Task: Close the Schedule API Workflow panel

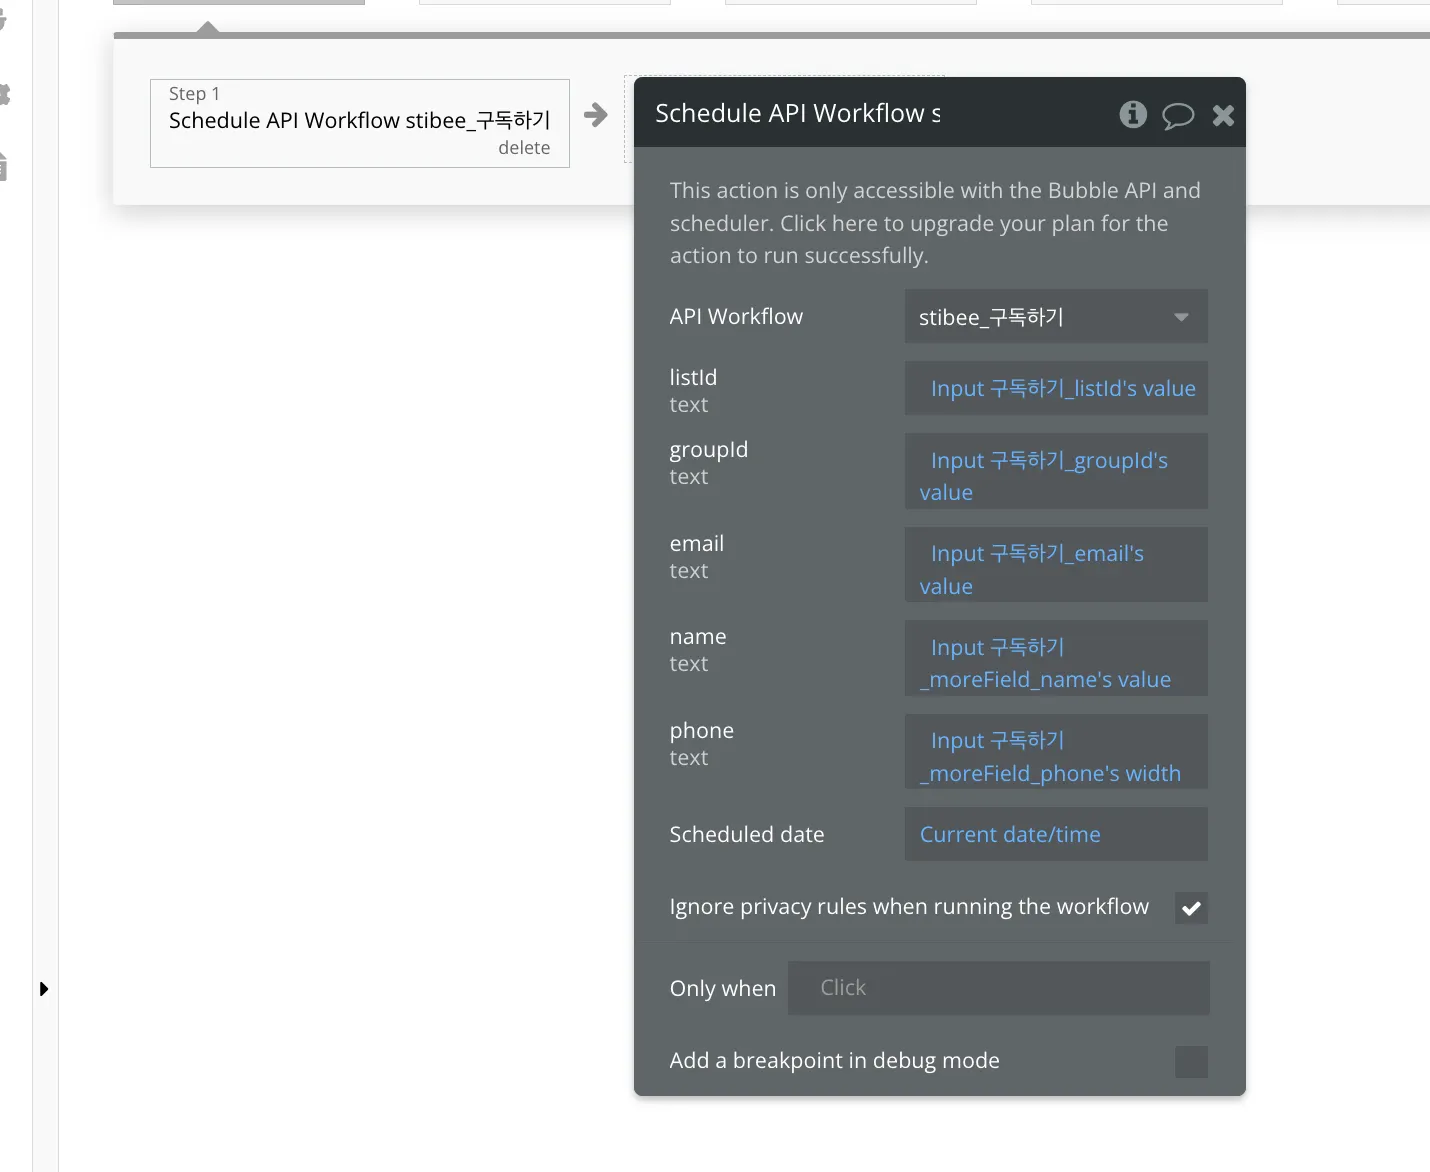Action: point(1223,115)
